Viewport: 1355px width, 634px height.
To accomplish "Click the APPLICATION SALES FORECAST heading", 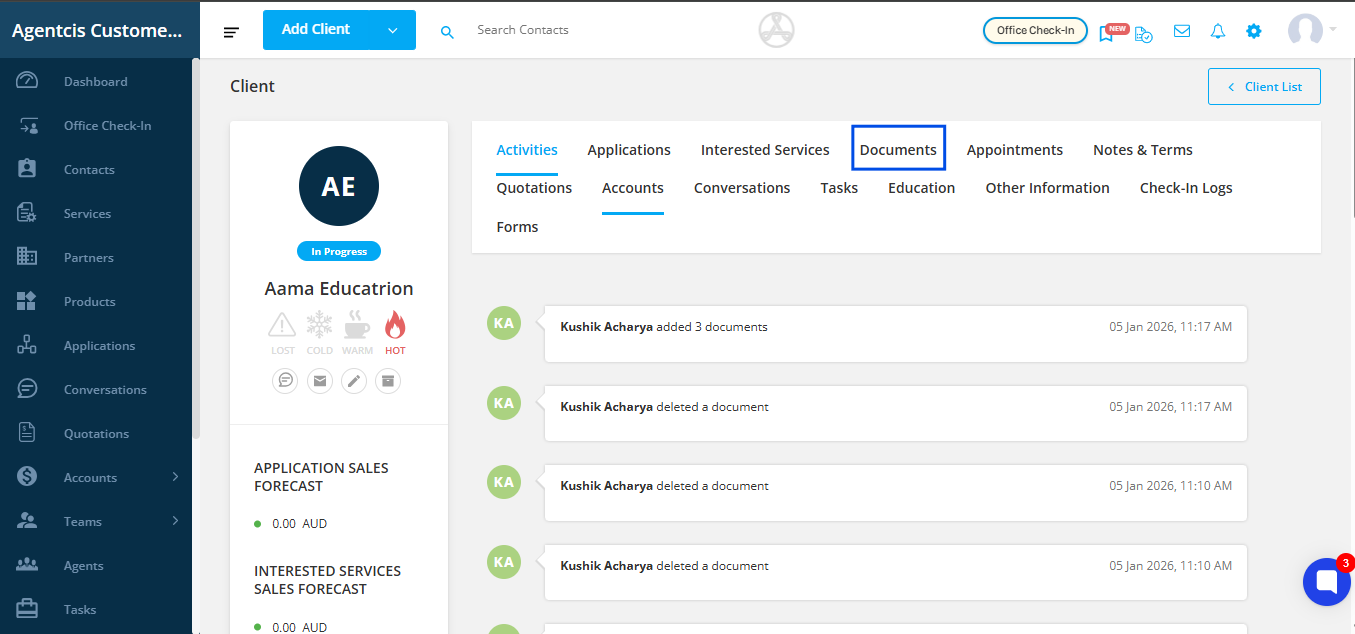I will coord(321,477).
